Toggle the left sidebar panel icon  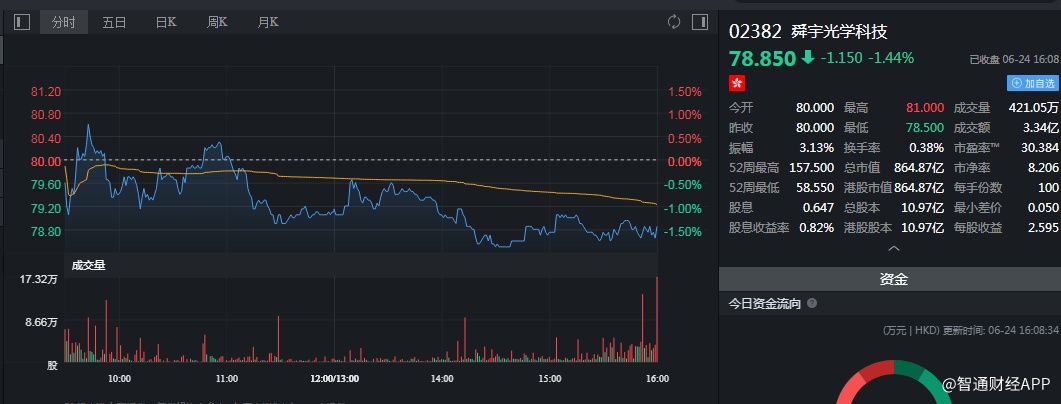[x=22, y=21]
